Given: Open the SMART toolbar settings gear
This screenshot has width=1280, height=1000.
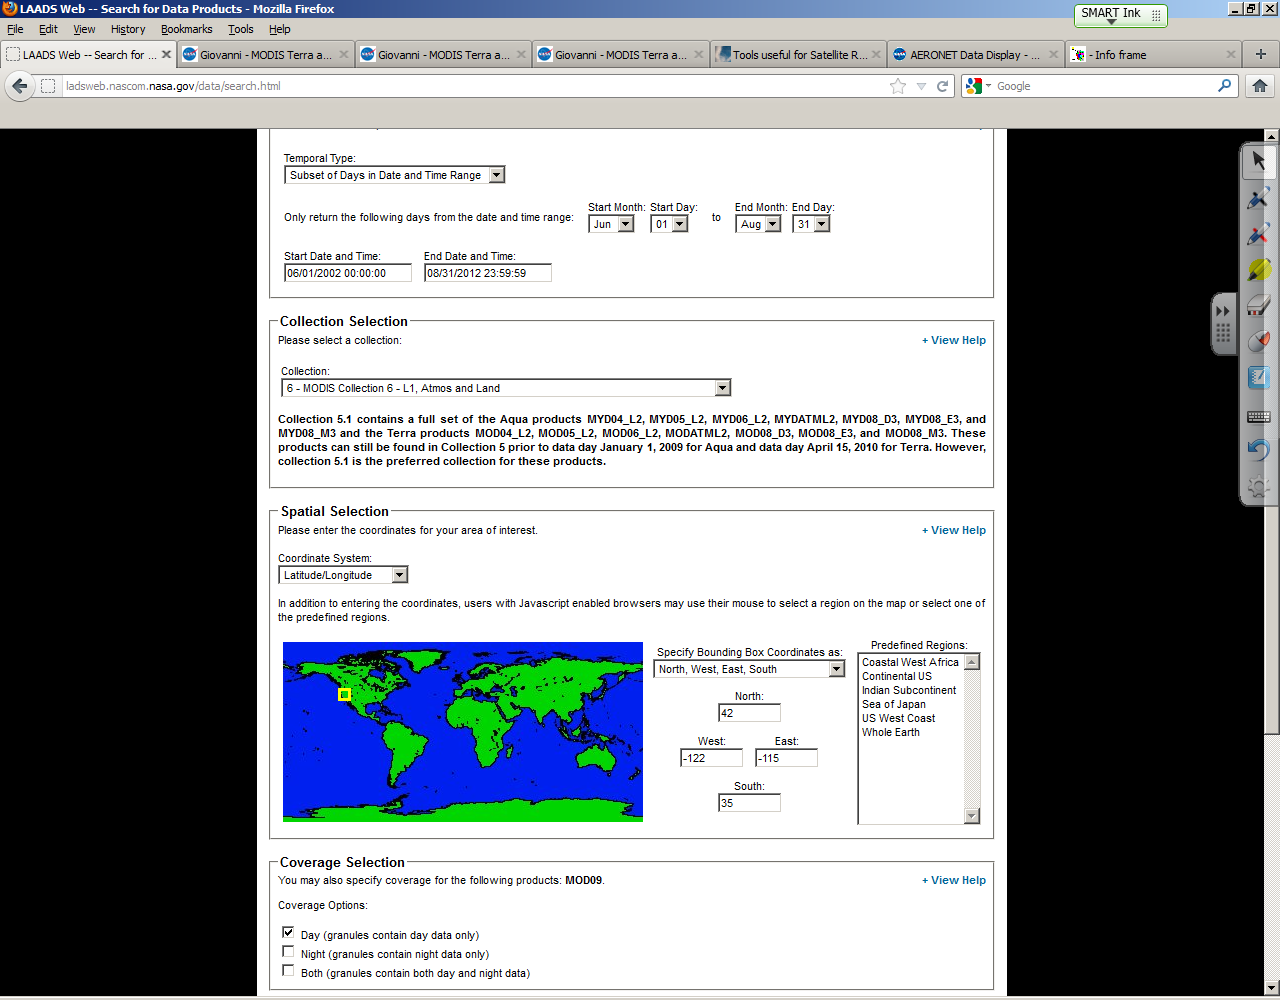Looking at the screenshot, I should point(1258,487).
